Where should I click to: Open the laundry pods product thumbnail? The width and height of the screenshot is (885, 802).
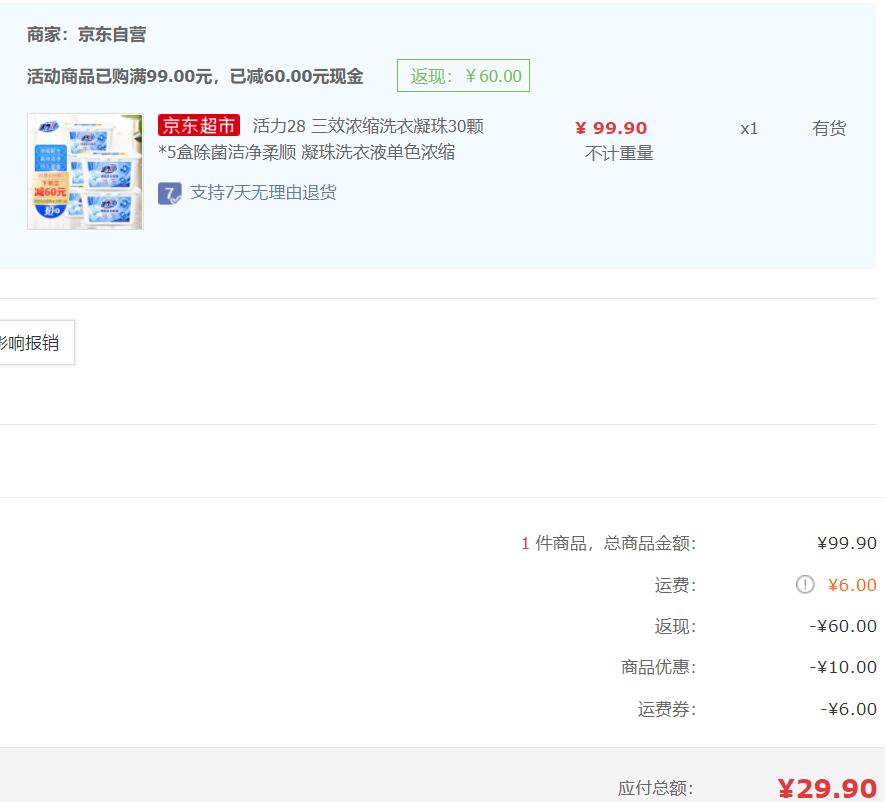pyautogui.click(x=85, y=171)
